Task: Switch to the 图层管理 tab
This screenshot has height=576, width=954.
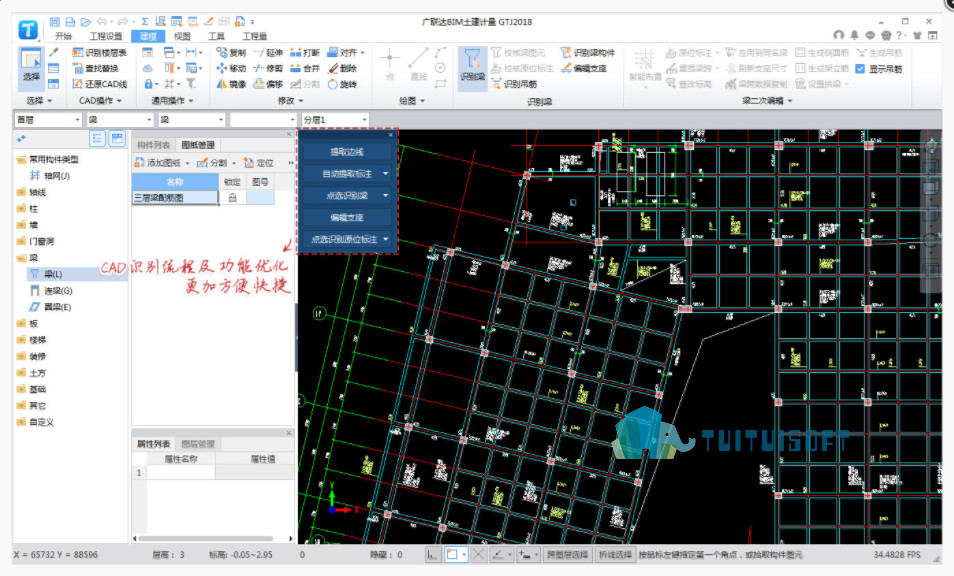Action: point(198,444)
